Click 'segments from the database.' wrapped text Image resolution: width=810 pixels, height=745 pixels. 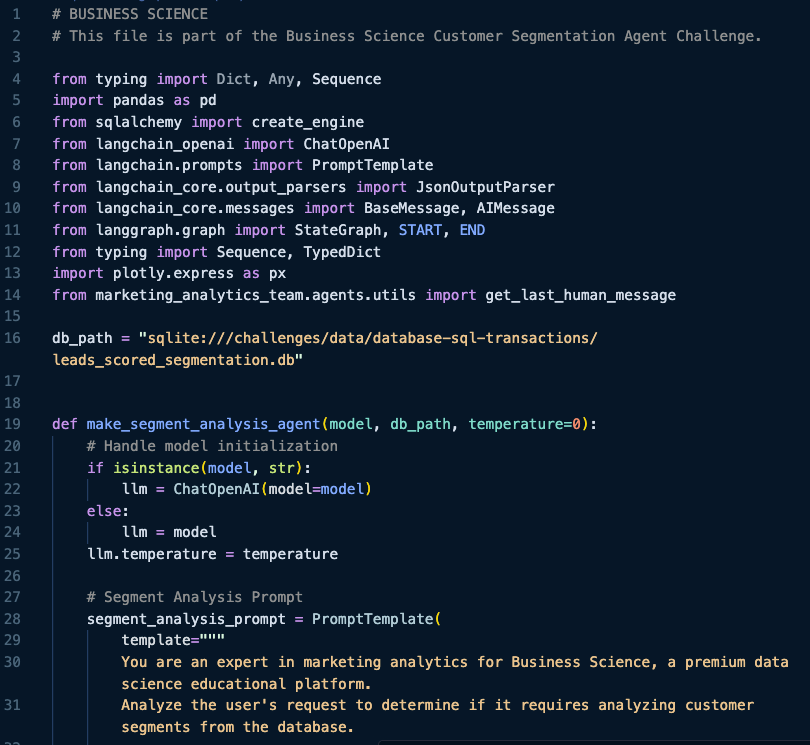238,727
